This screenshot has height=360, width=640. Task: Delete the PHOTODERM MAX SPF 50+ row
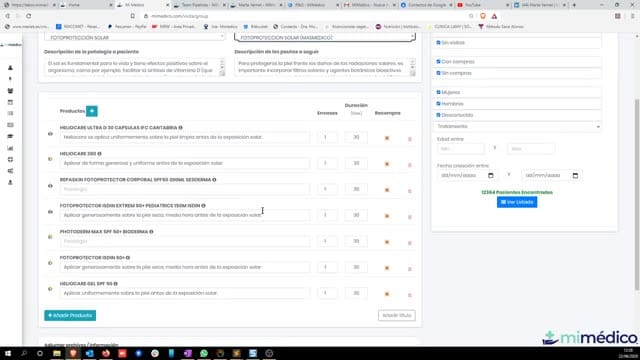pos(410,243)
